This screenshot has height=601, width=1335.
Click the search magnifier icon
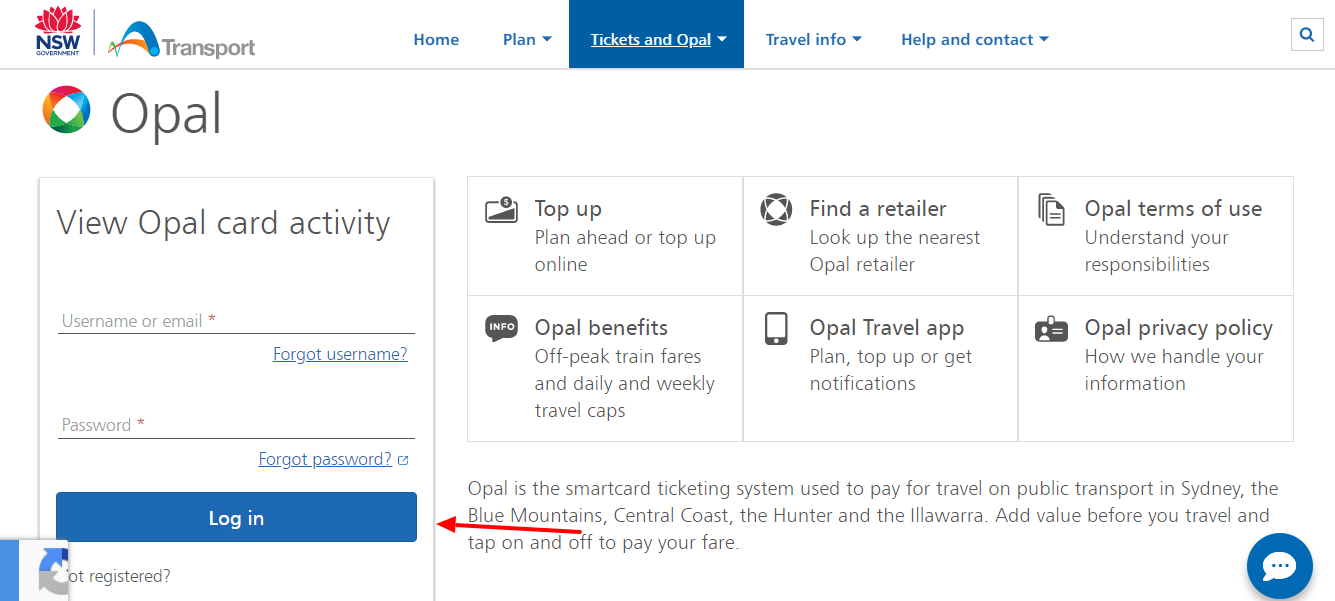tap(1307, 33)
